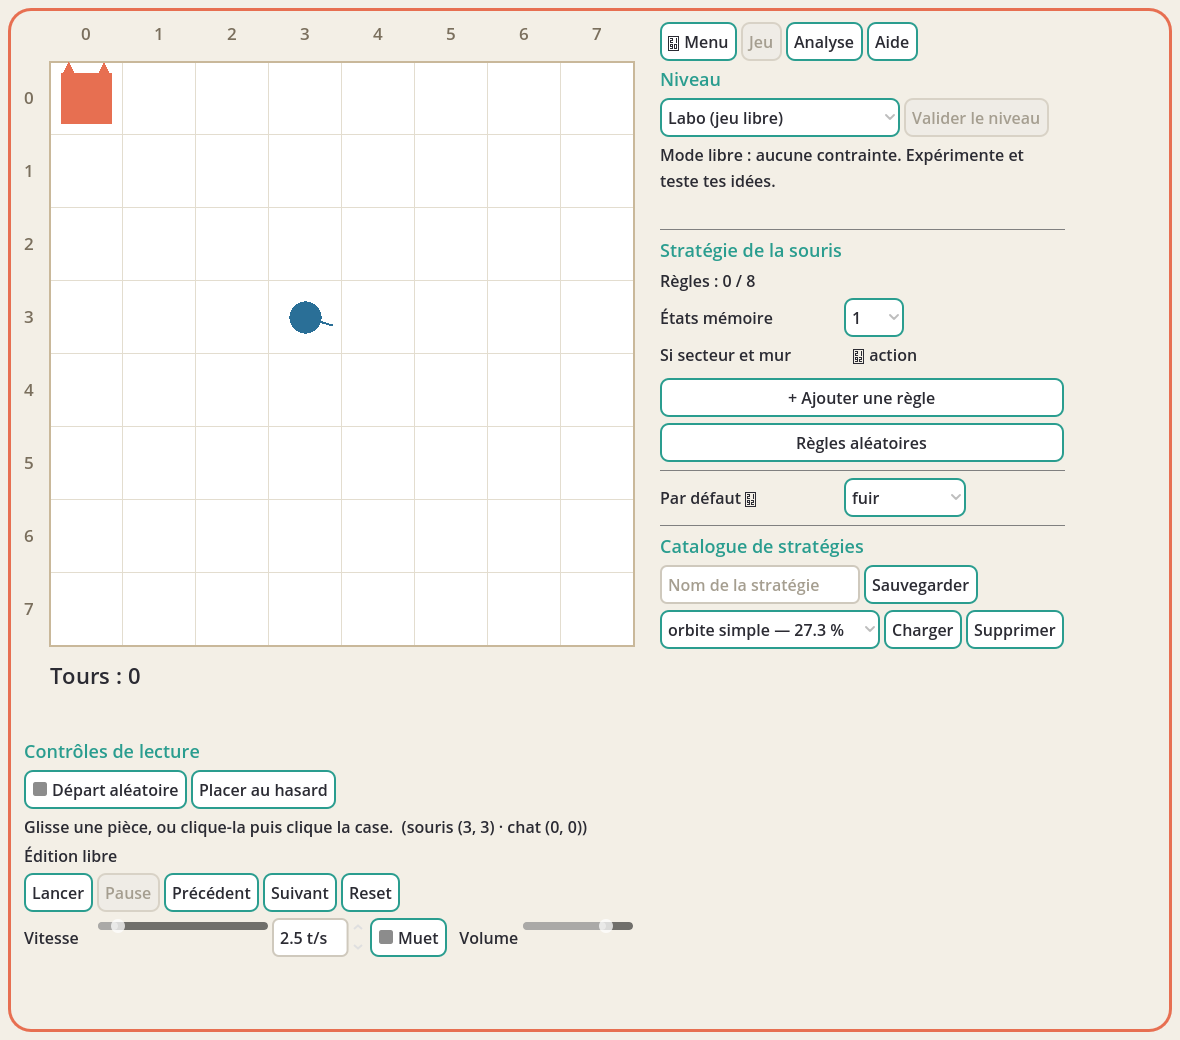Click 'Placer au hasard' button
The height and width of the screenshot is (1040, 1180).
[x=263, y=790]
